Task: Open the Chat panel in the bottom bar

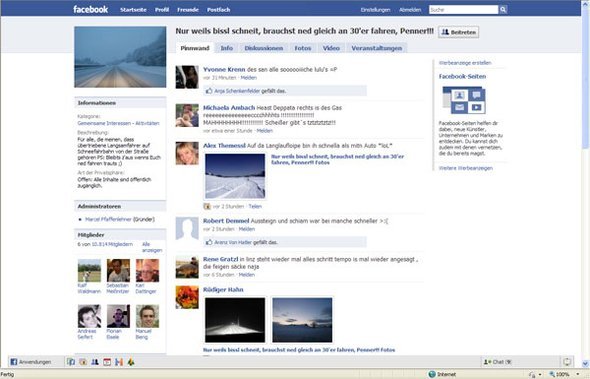Action: click(x=497, y=362)
